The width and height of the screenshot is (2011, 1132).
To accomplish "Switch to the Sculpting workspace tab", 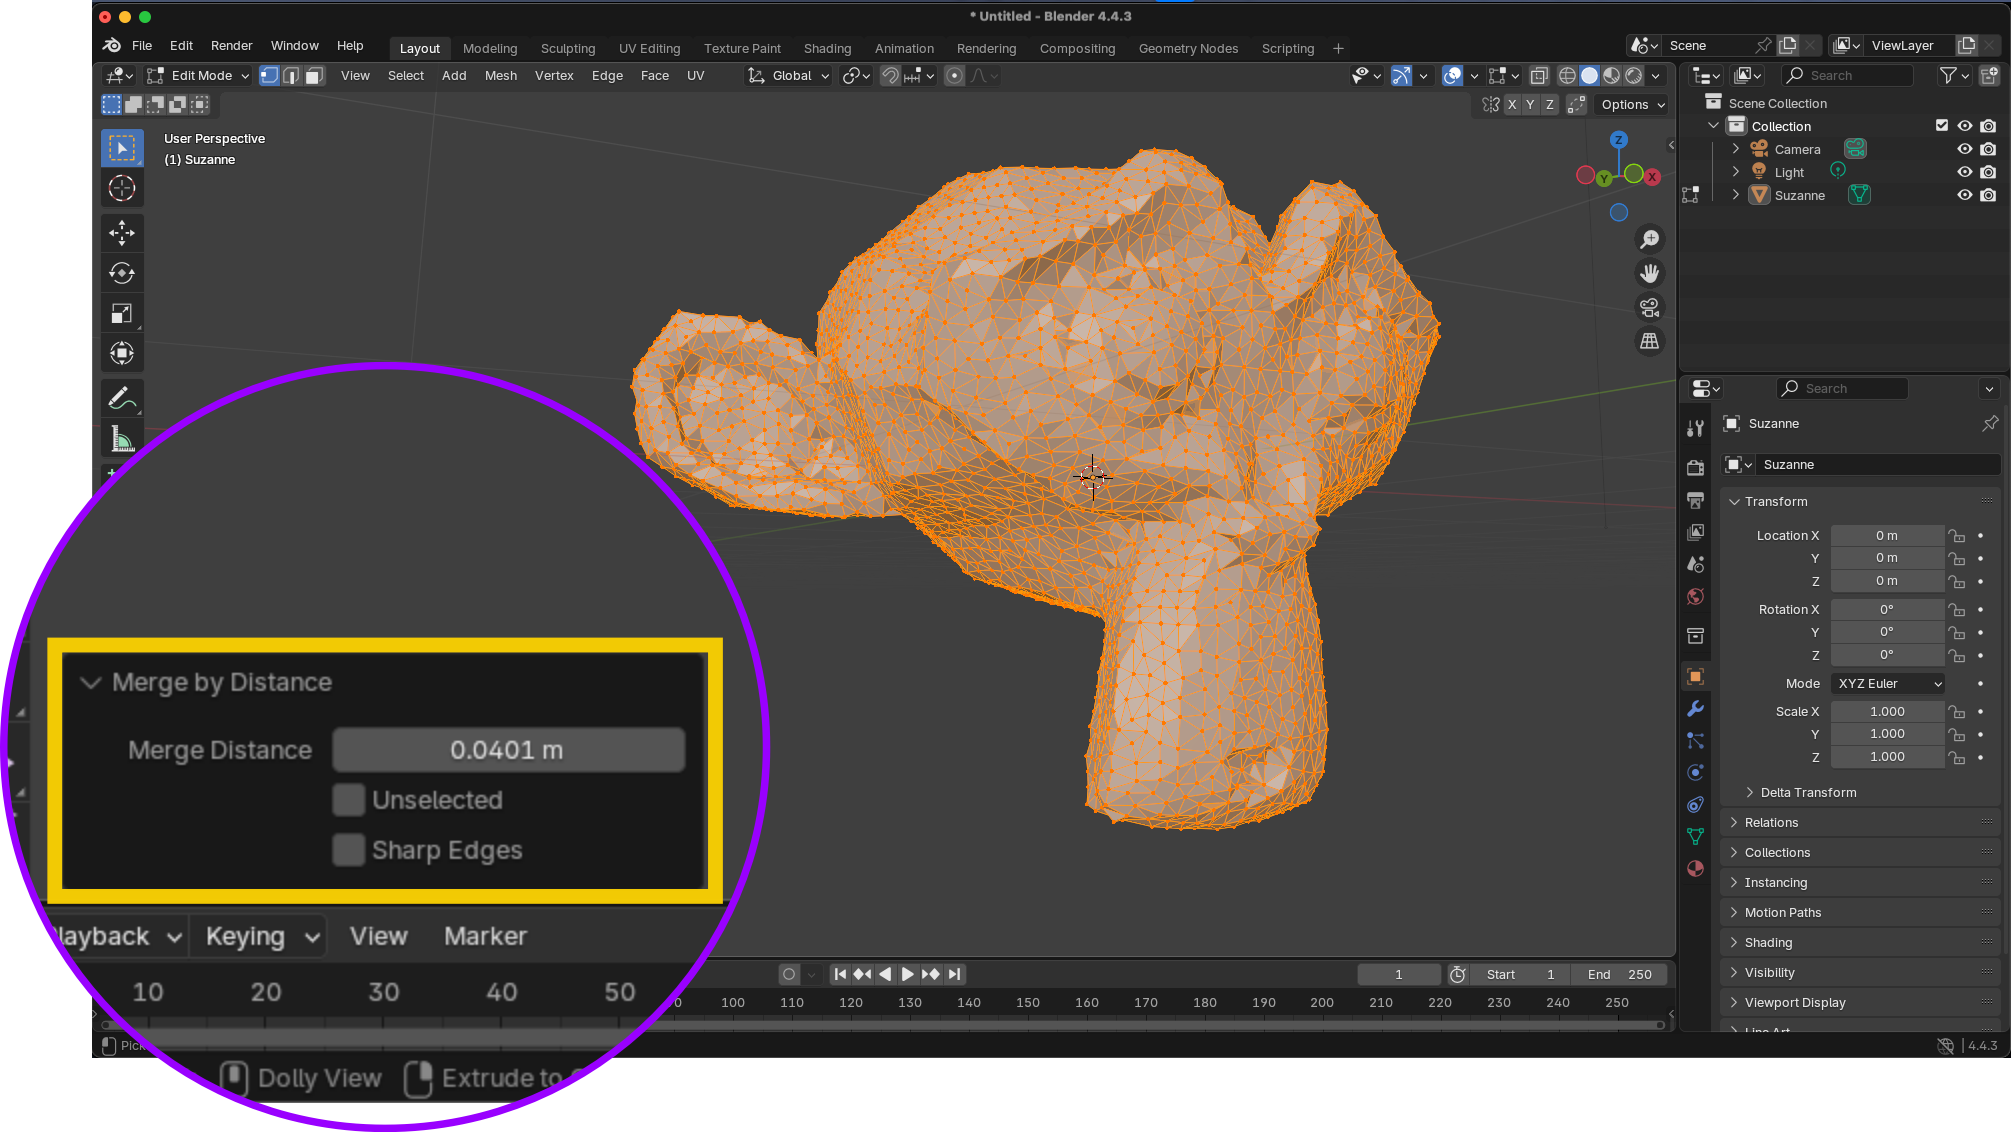I will [x=568, y=48].
